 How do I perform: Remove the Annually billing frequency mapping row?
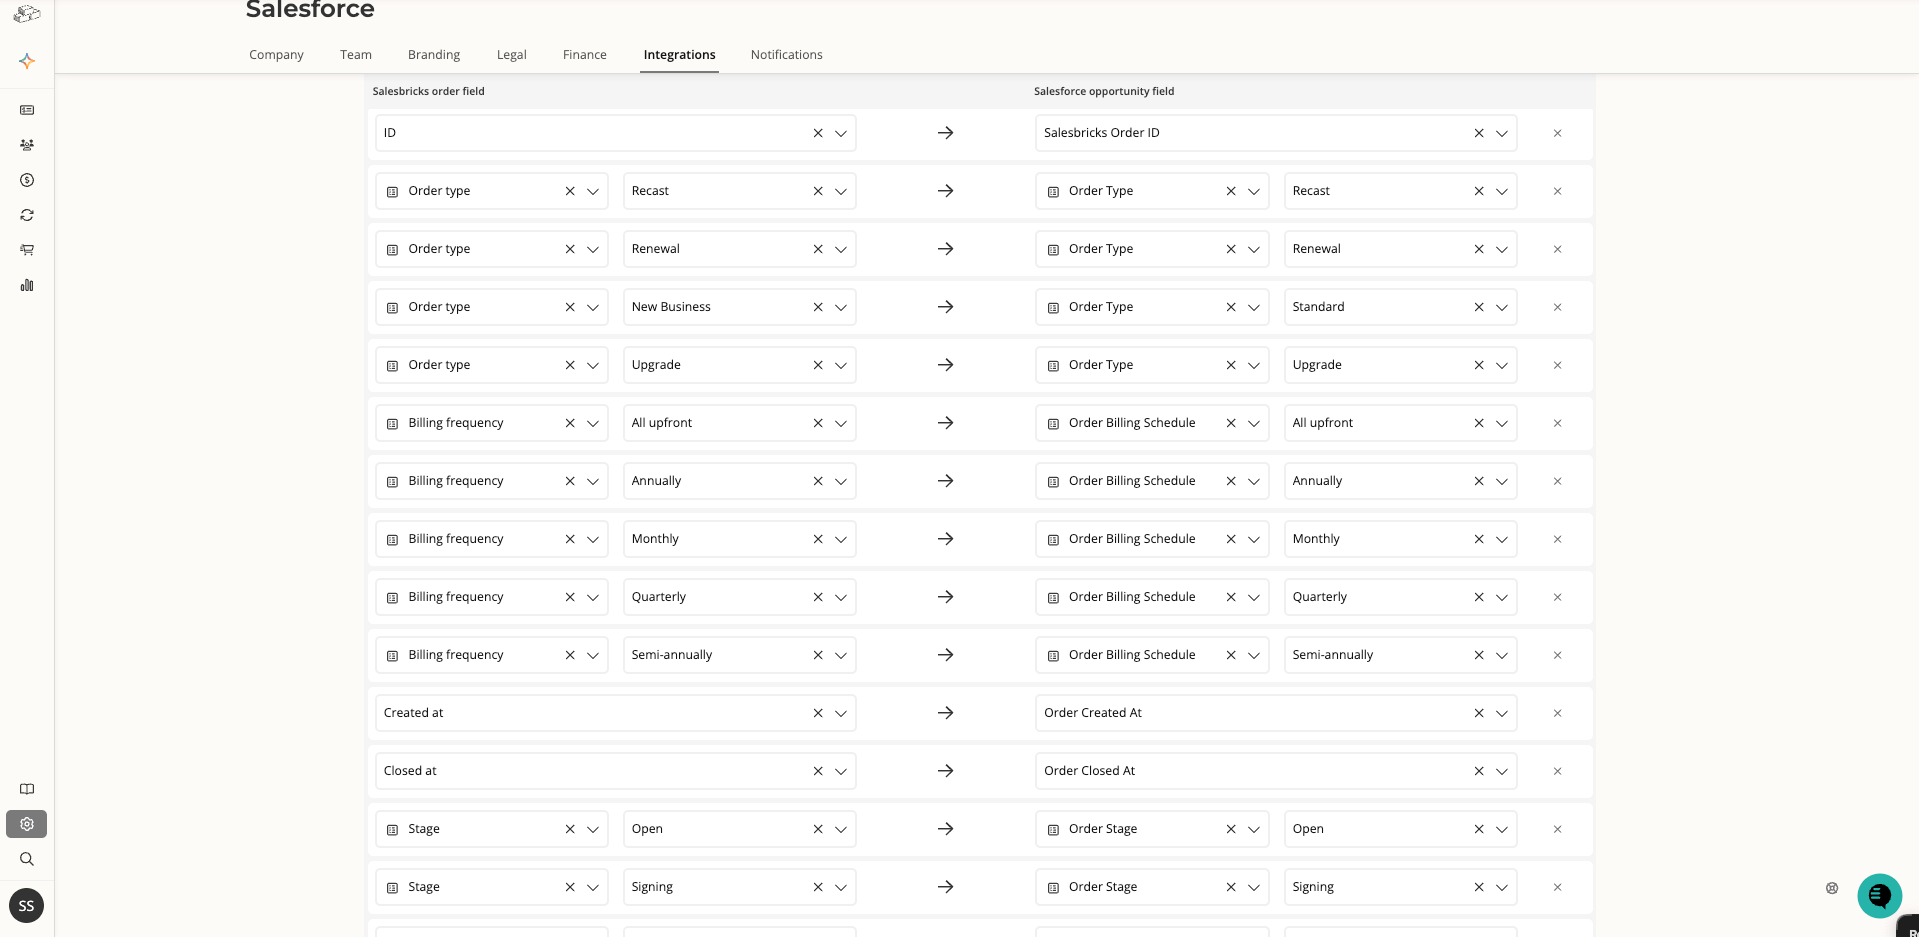pyautogui.click(x=1557, y=481)
